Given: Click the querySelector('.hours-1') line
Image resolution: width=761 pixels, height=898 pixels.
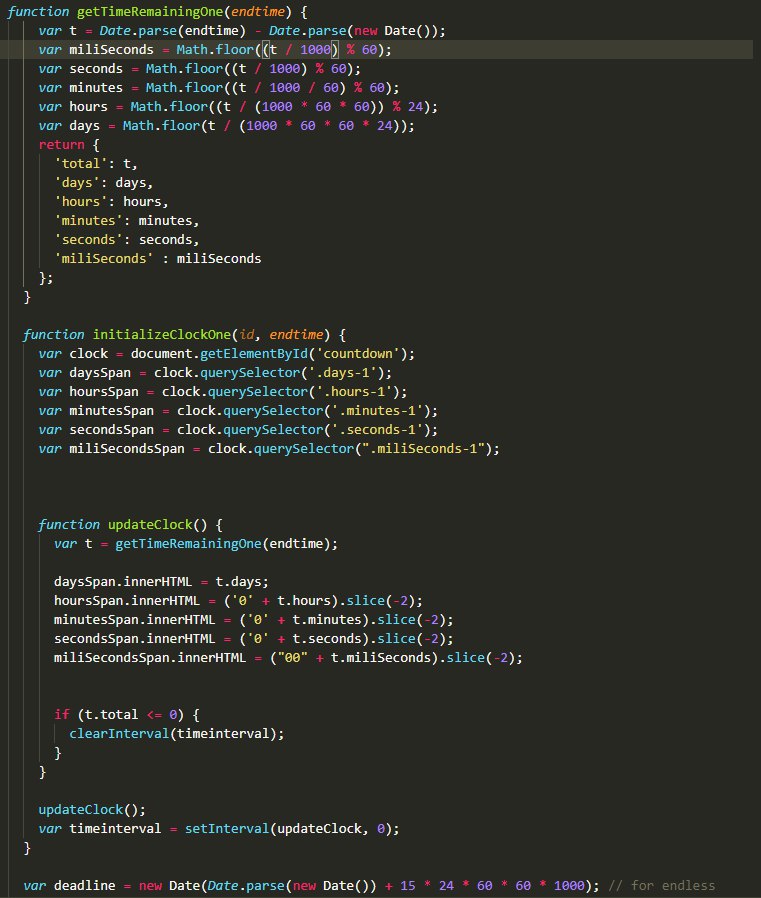Looking at the screenshot, I should point(223,391).
